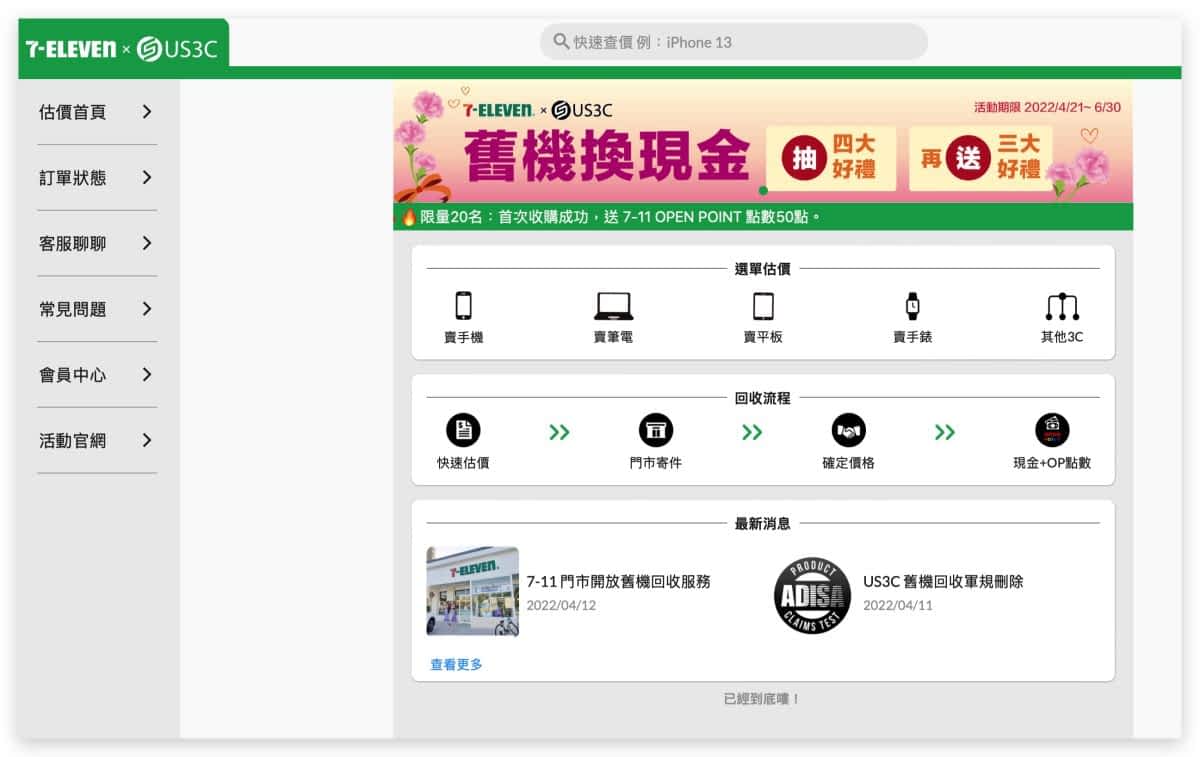Select the laptop icon for 賣筆電
1200x757 pixels.
(613, 306)
